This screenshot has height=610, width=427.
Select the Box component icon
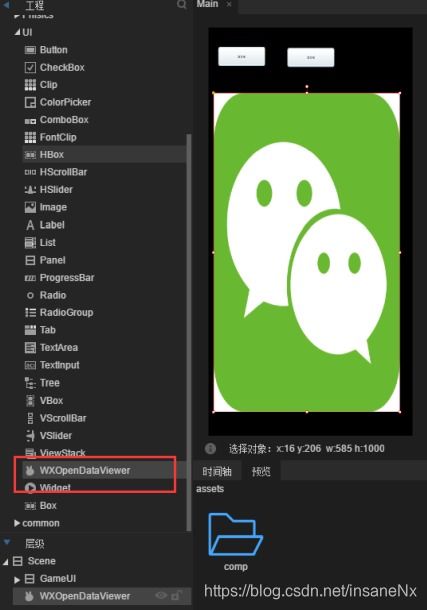[30, 506]
